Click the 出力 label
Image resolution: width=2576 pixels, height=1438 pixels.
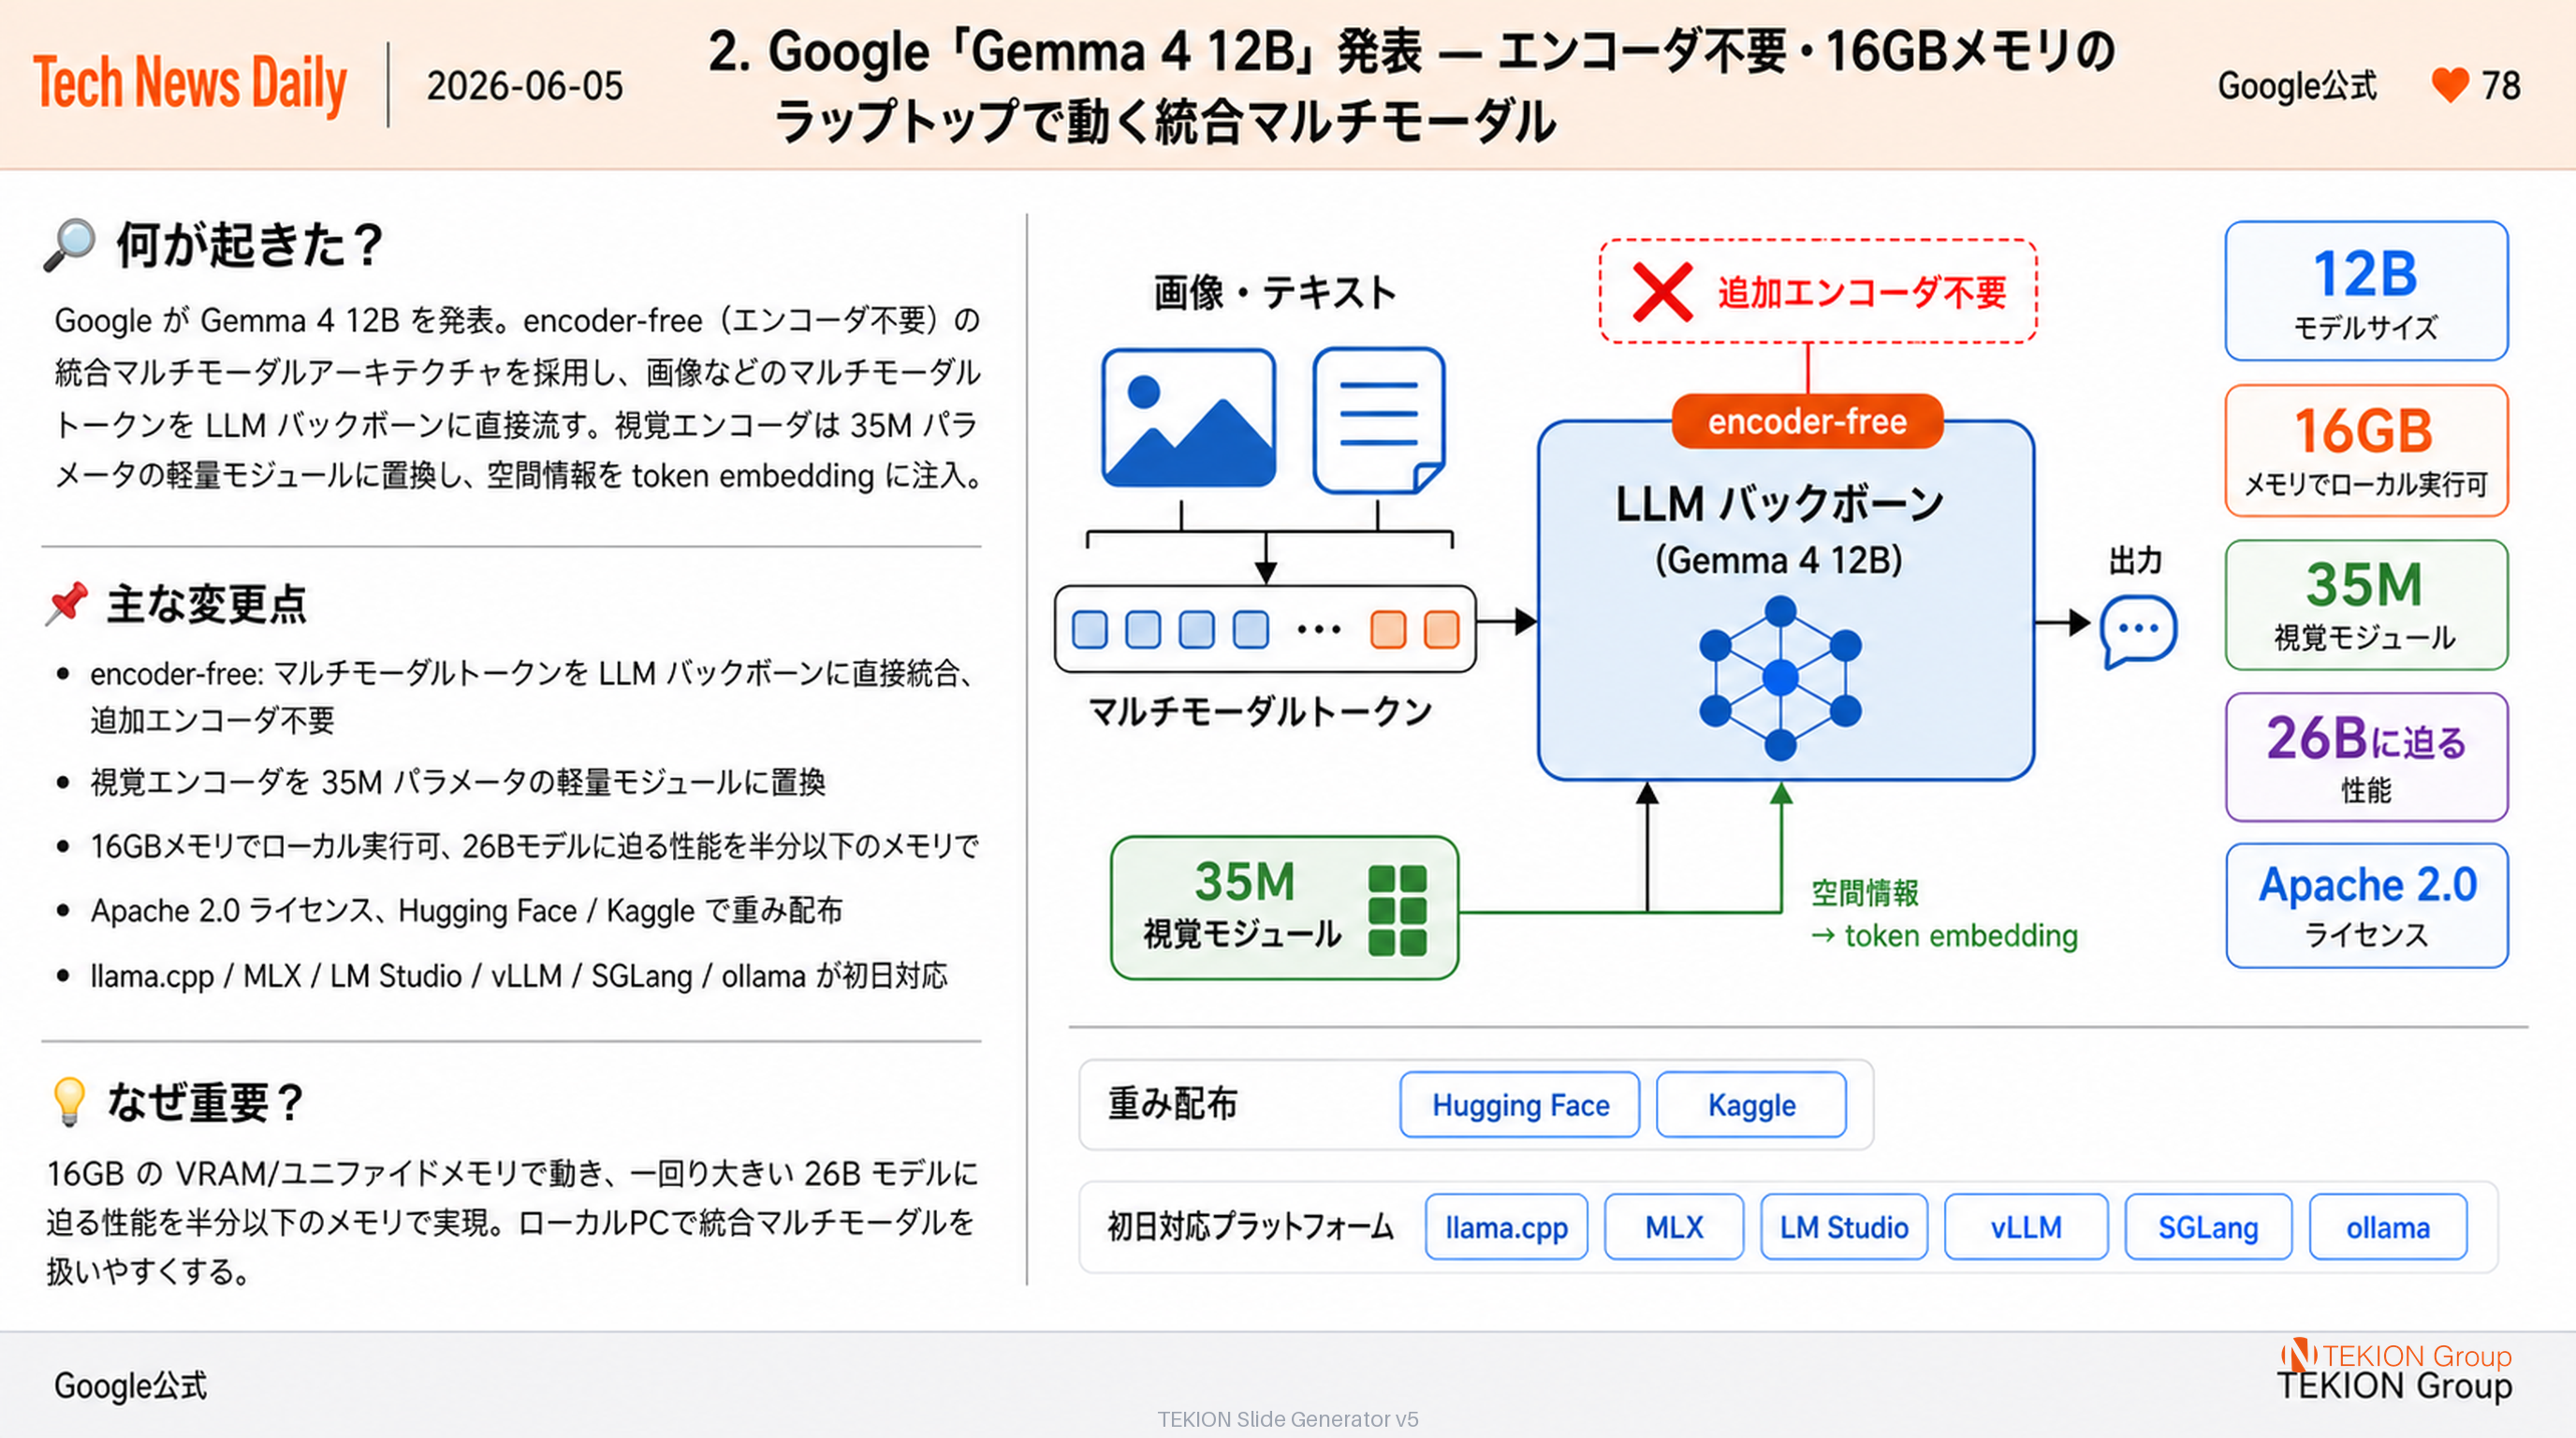click(2136, 561)
